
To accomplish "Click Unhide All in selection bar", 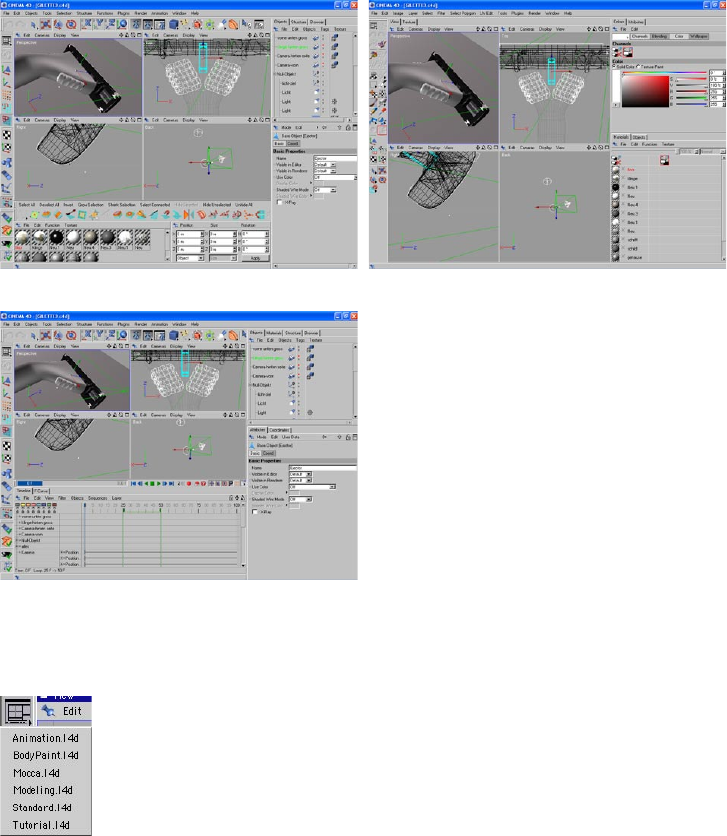I will (244, 205).
